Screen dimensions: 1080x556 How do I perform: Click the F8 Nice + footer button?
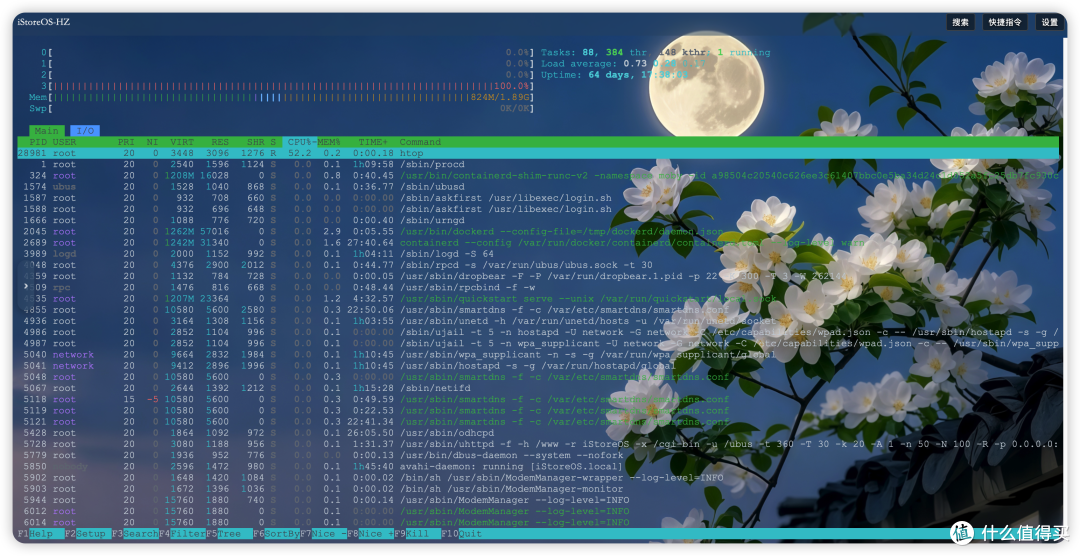pos(371,534)
